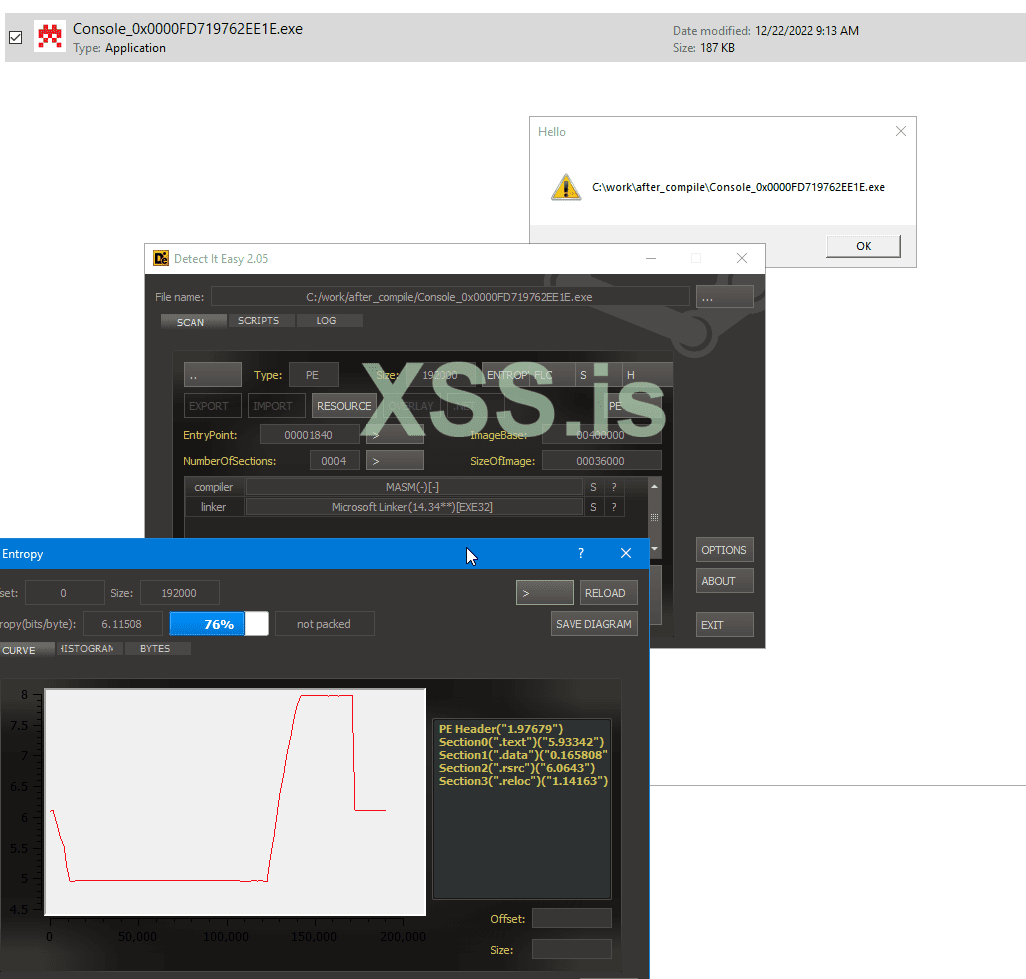Click the IMPORT button

tap(276, 406)
